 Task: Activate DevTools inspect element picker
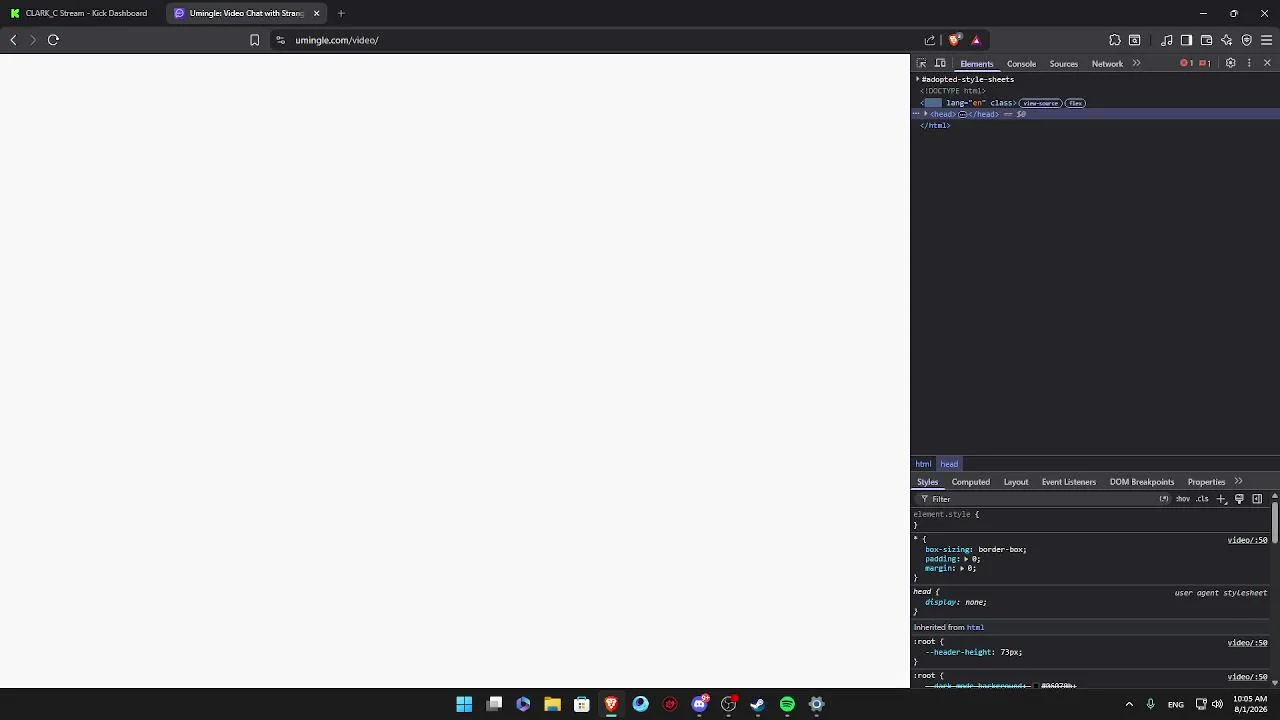921,63
